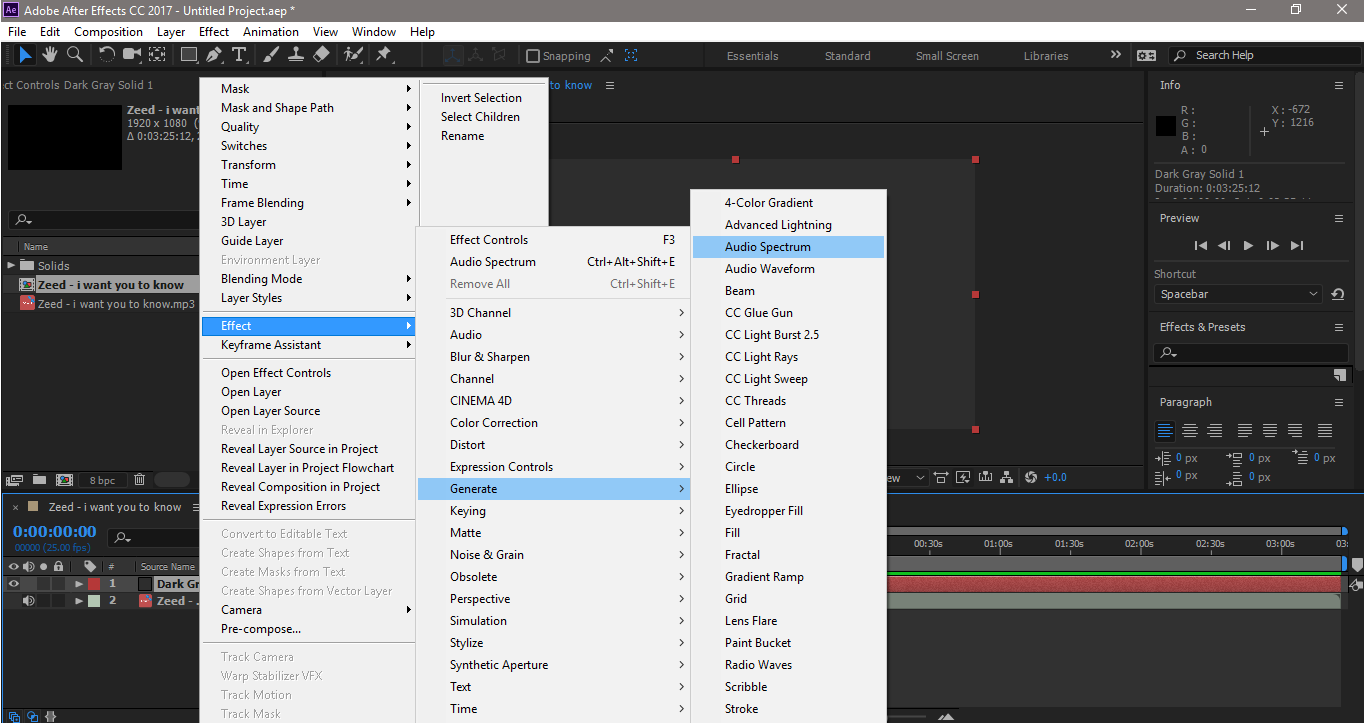1364x726 pixels.
Task: Click the 0:00:00:00 current time display
Action: (x=55, y=531)
